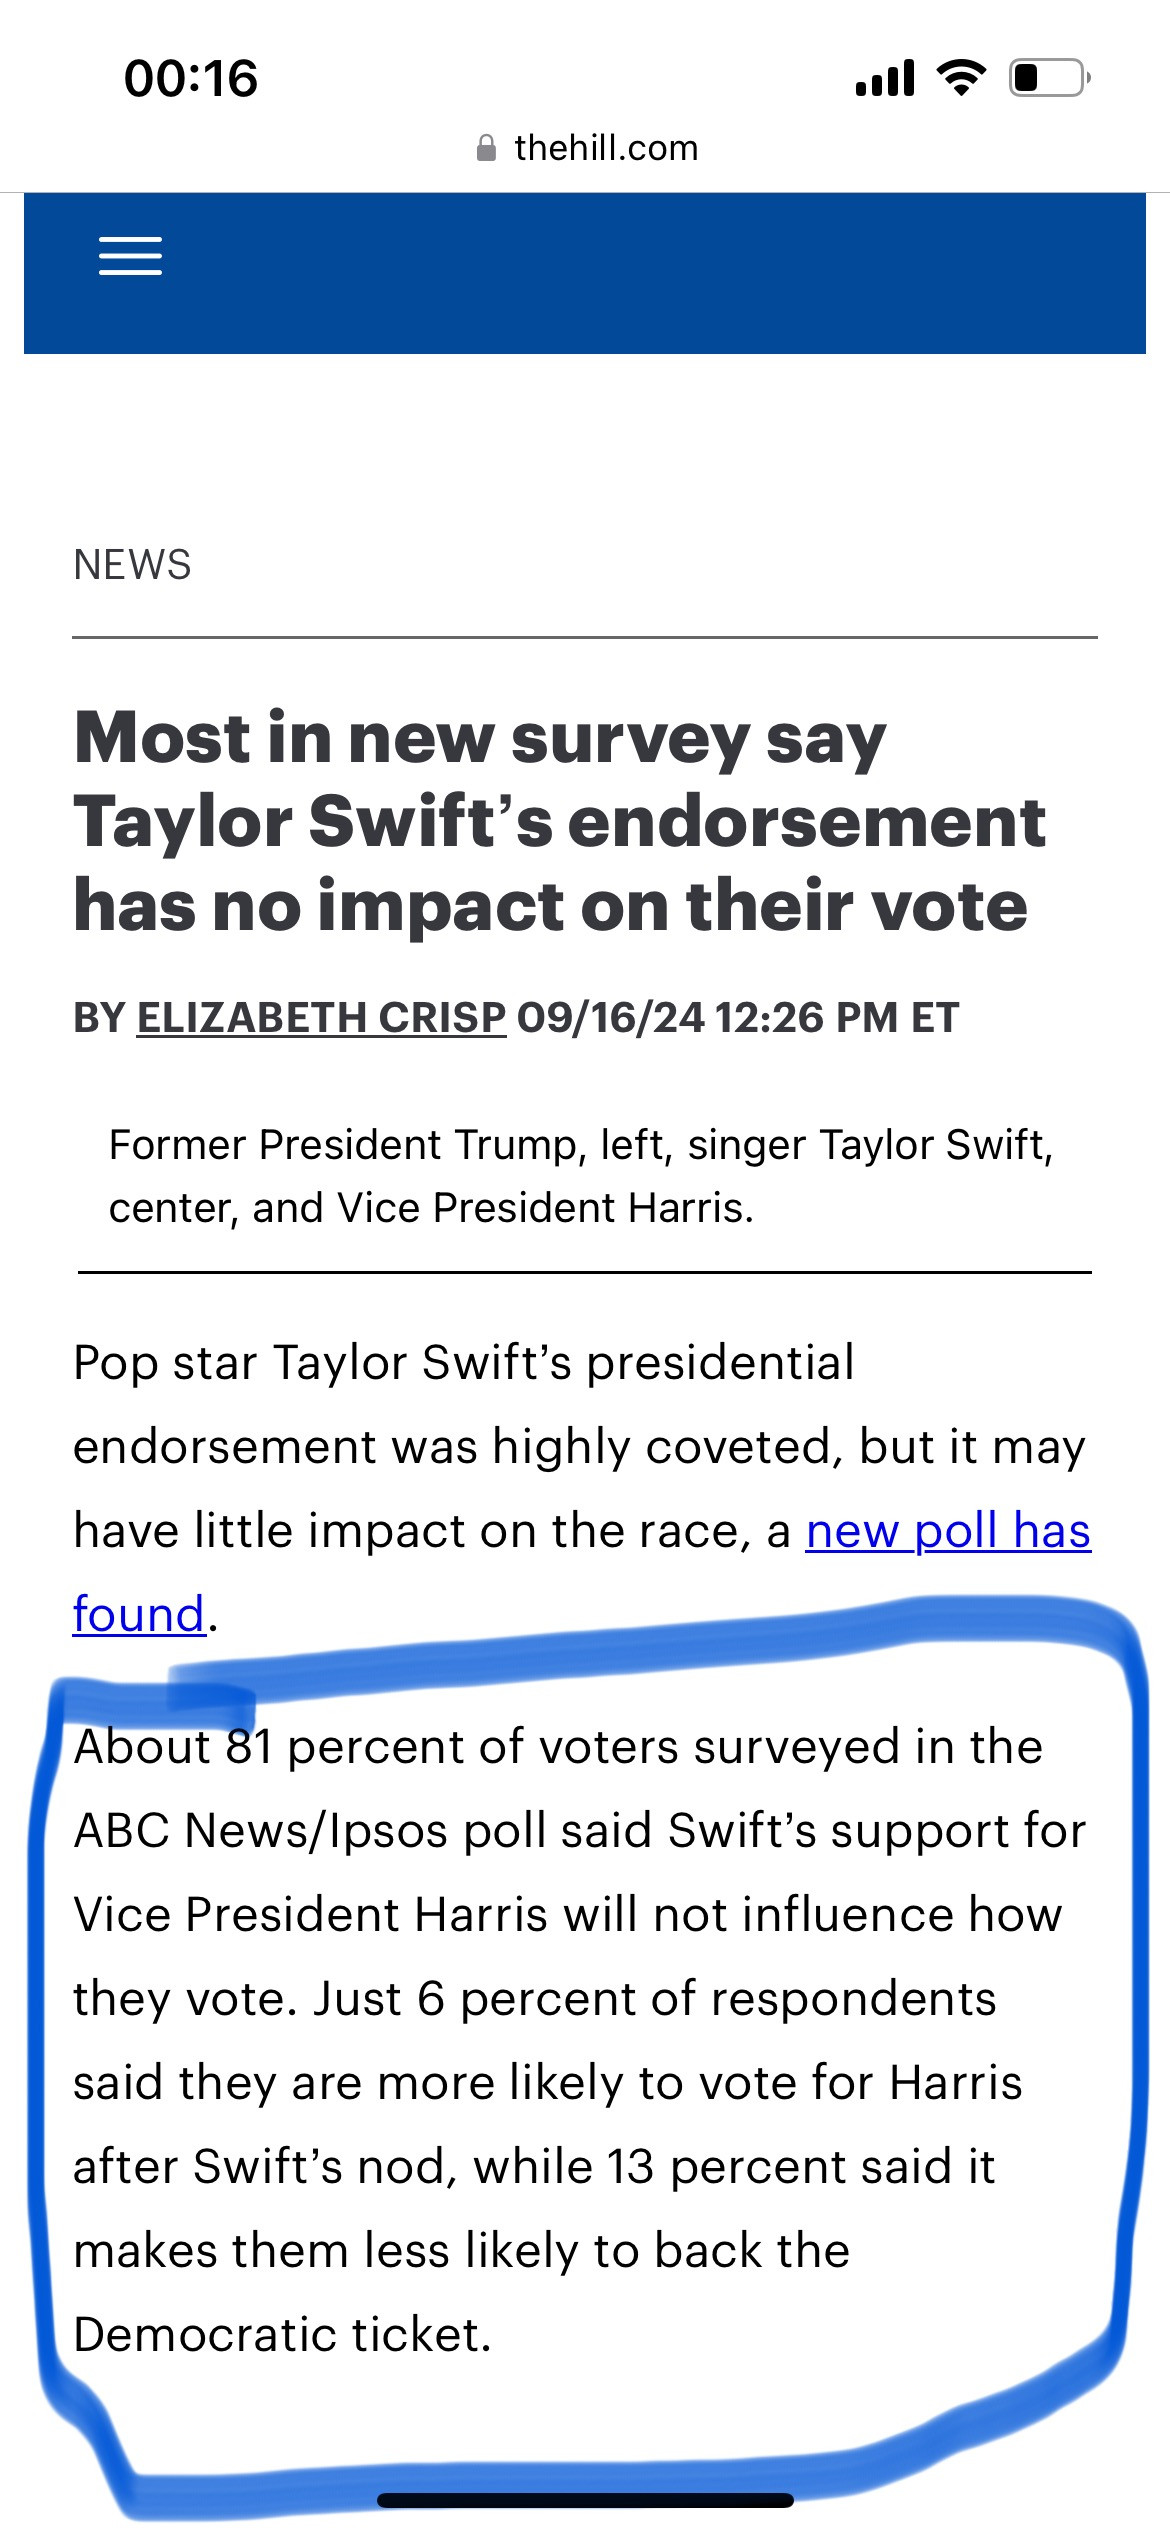Click the underlined "found" link text
This screenshot has width=1170, height=2532.
coord(139,1614)
